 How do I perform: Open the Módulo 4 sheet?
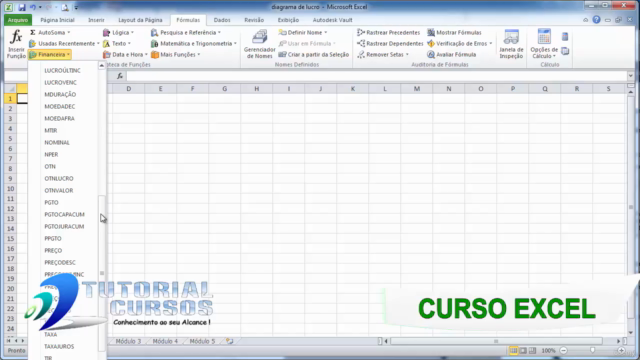pos(165,341)
